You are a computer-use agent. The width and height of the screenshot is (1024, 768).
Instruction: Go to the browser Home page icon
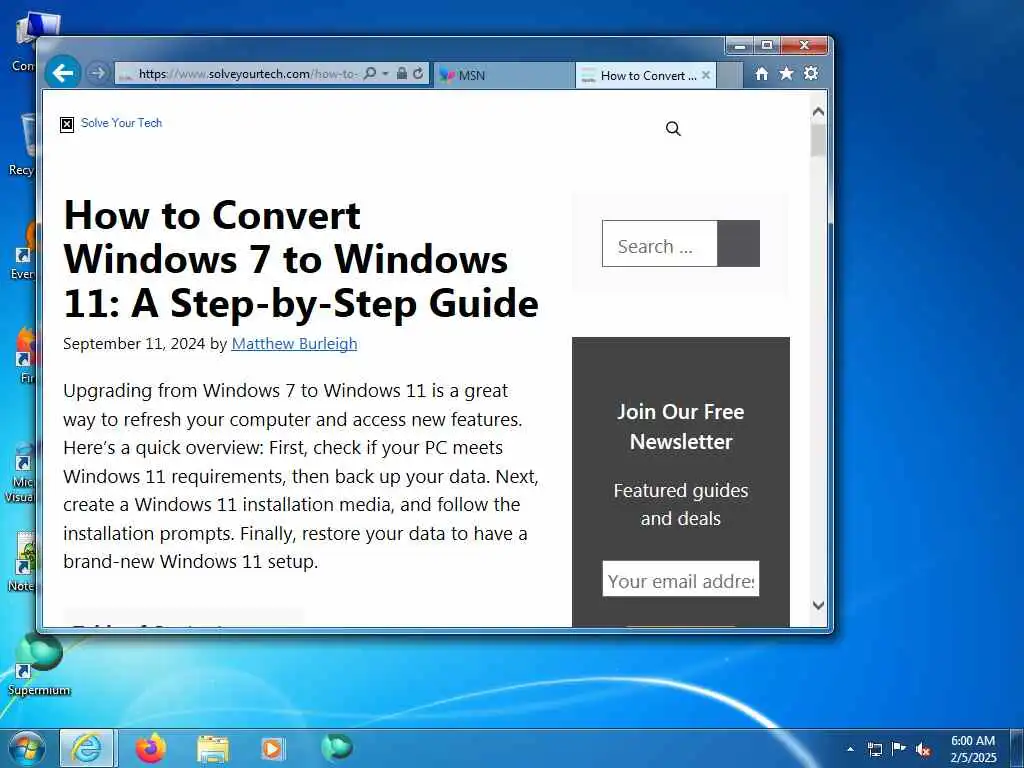[x=761, y=74]
